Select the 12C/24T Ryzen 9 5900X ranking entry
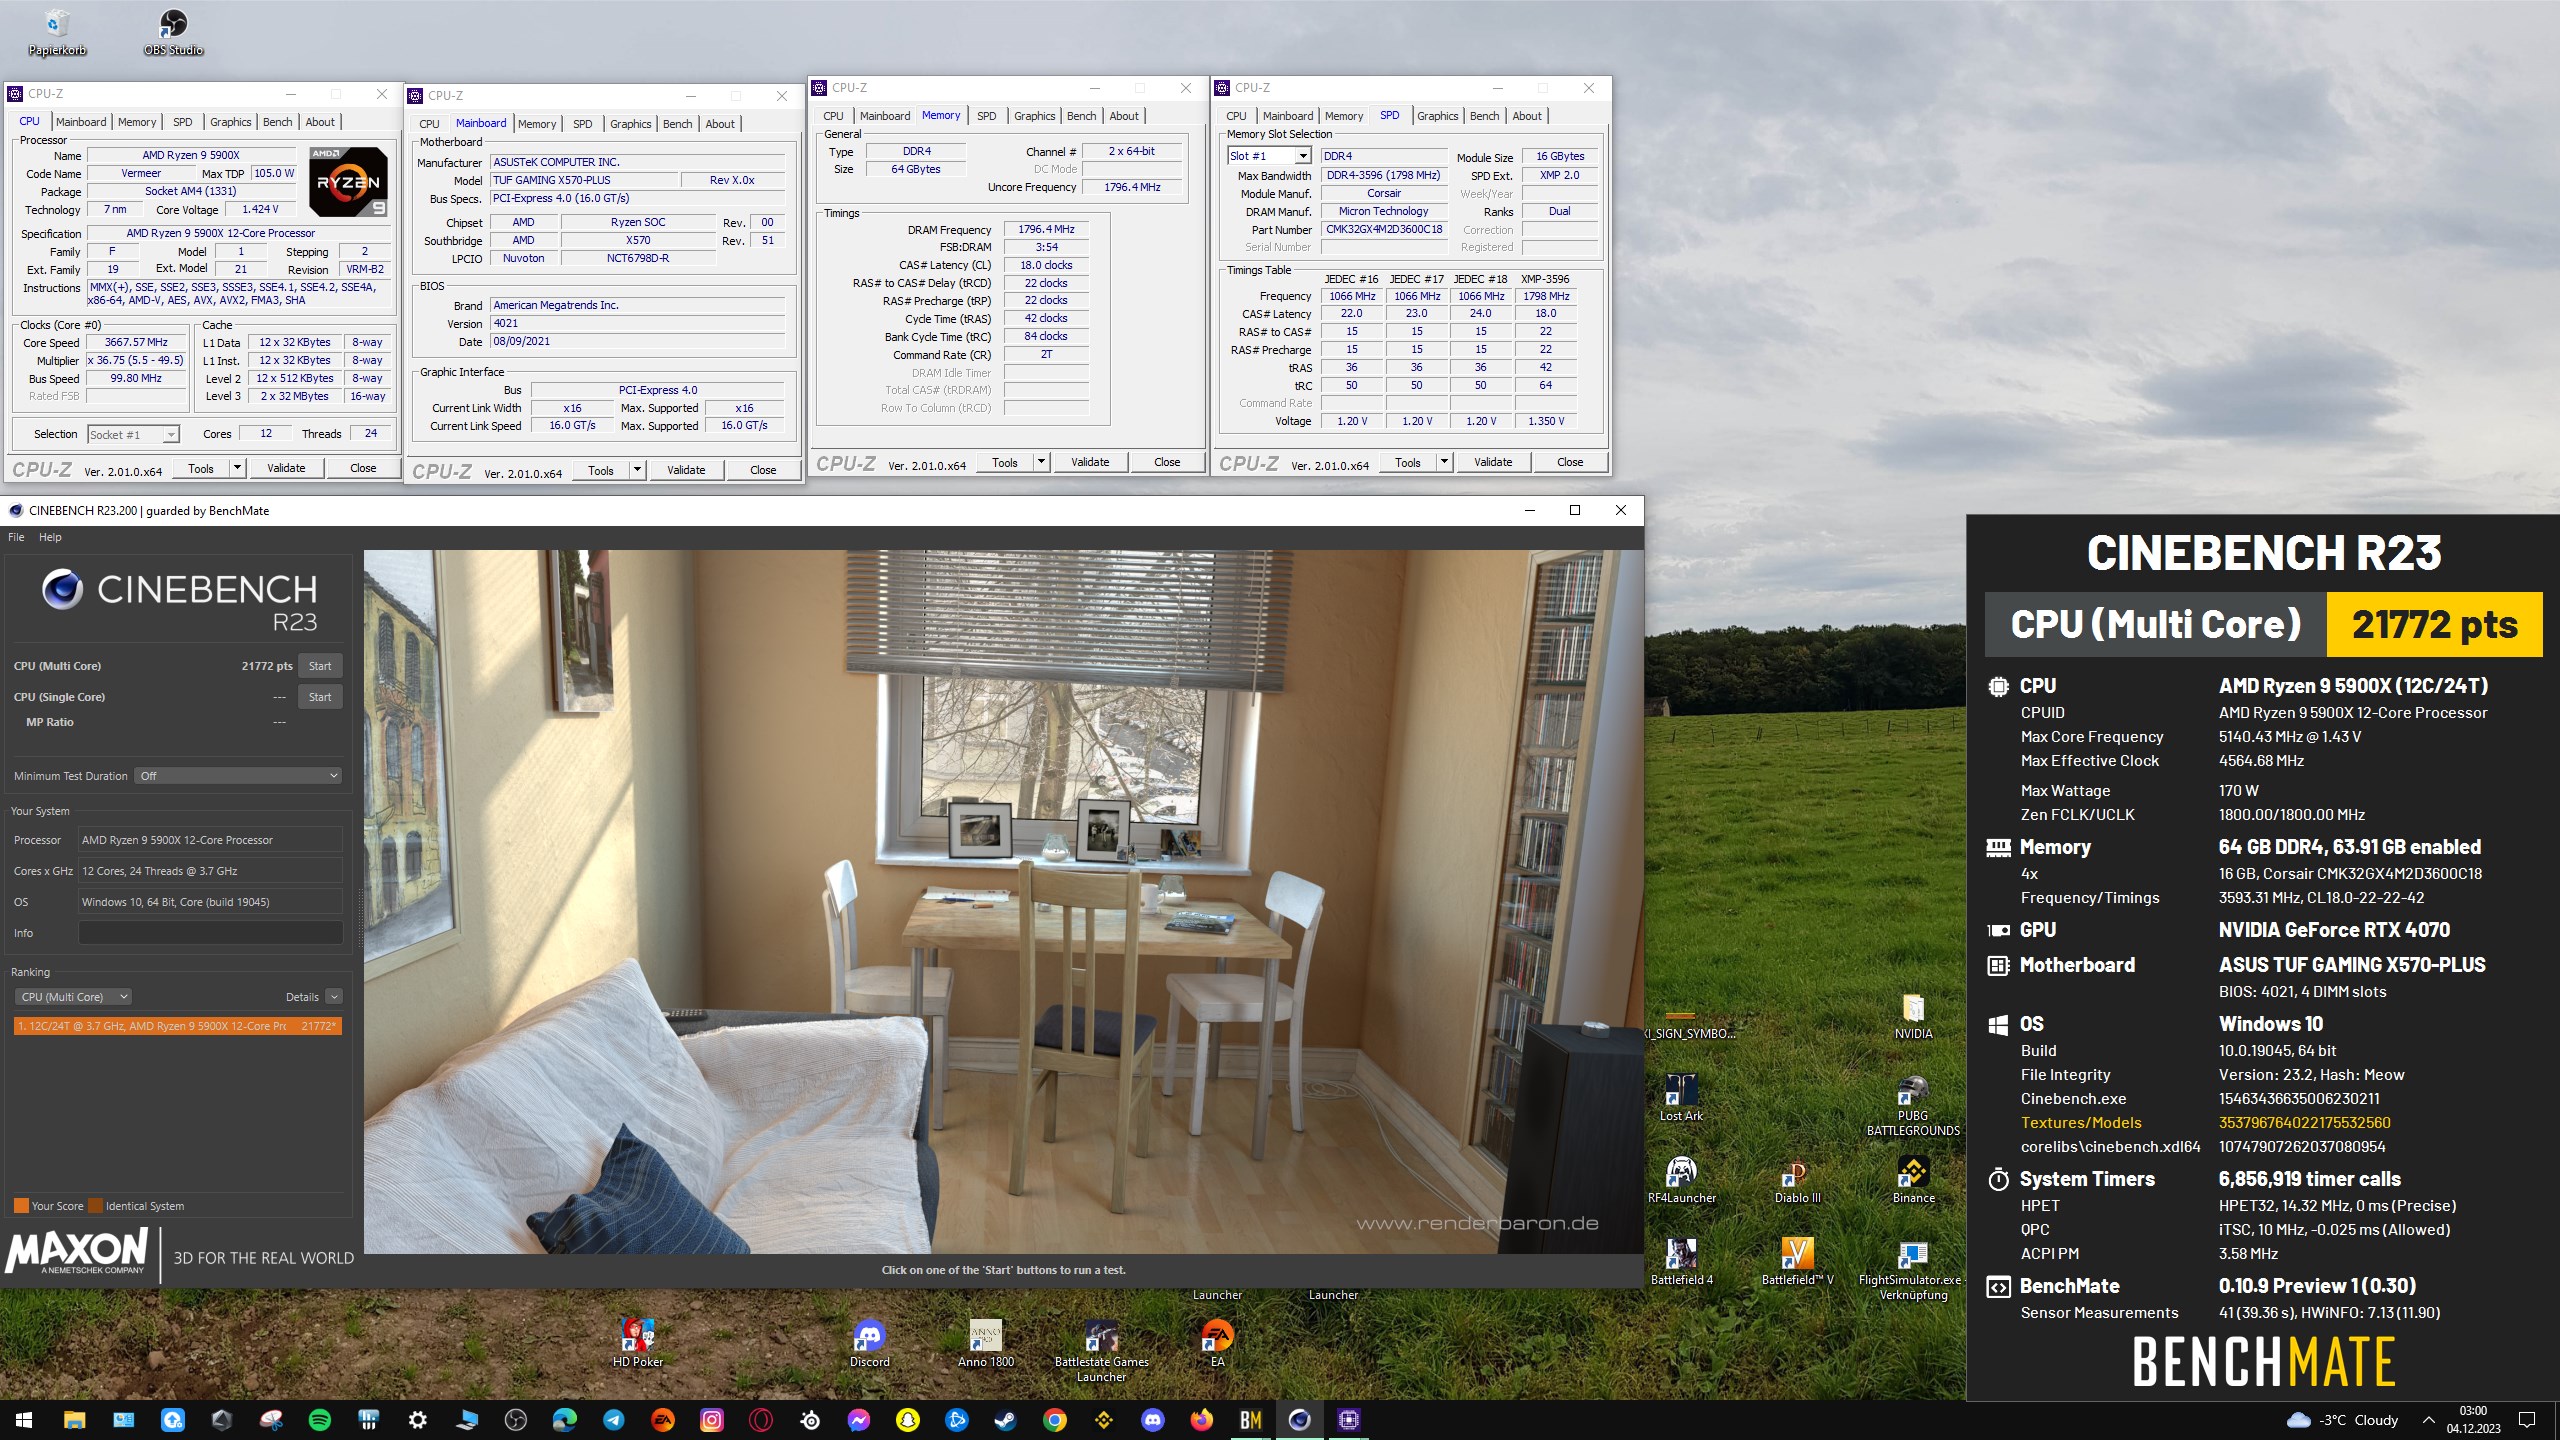The height and width of the screenshot is (1440, 2560). click(x=178, y=1026)
